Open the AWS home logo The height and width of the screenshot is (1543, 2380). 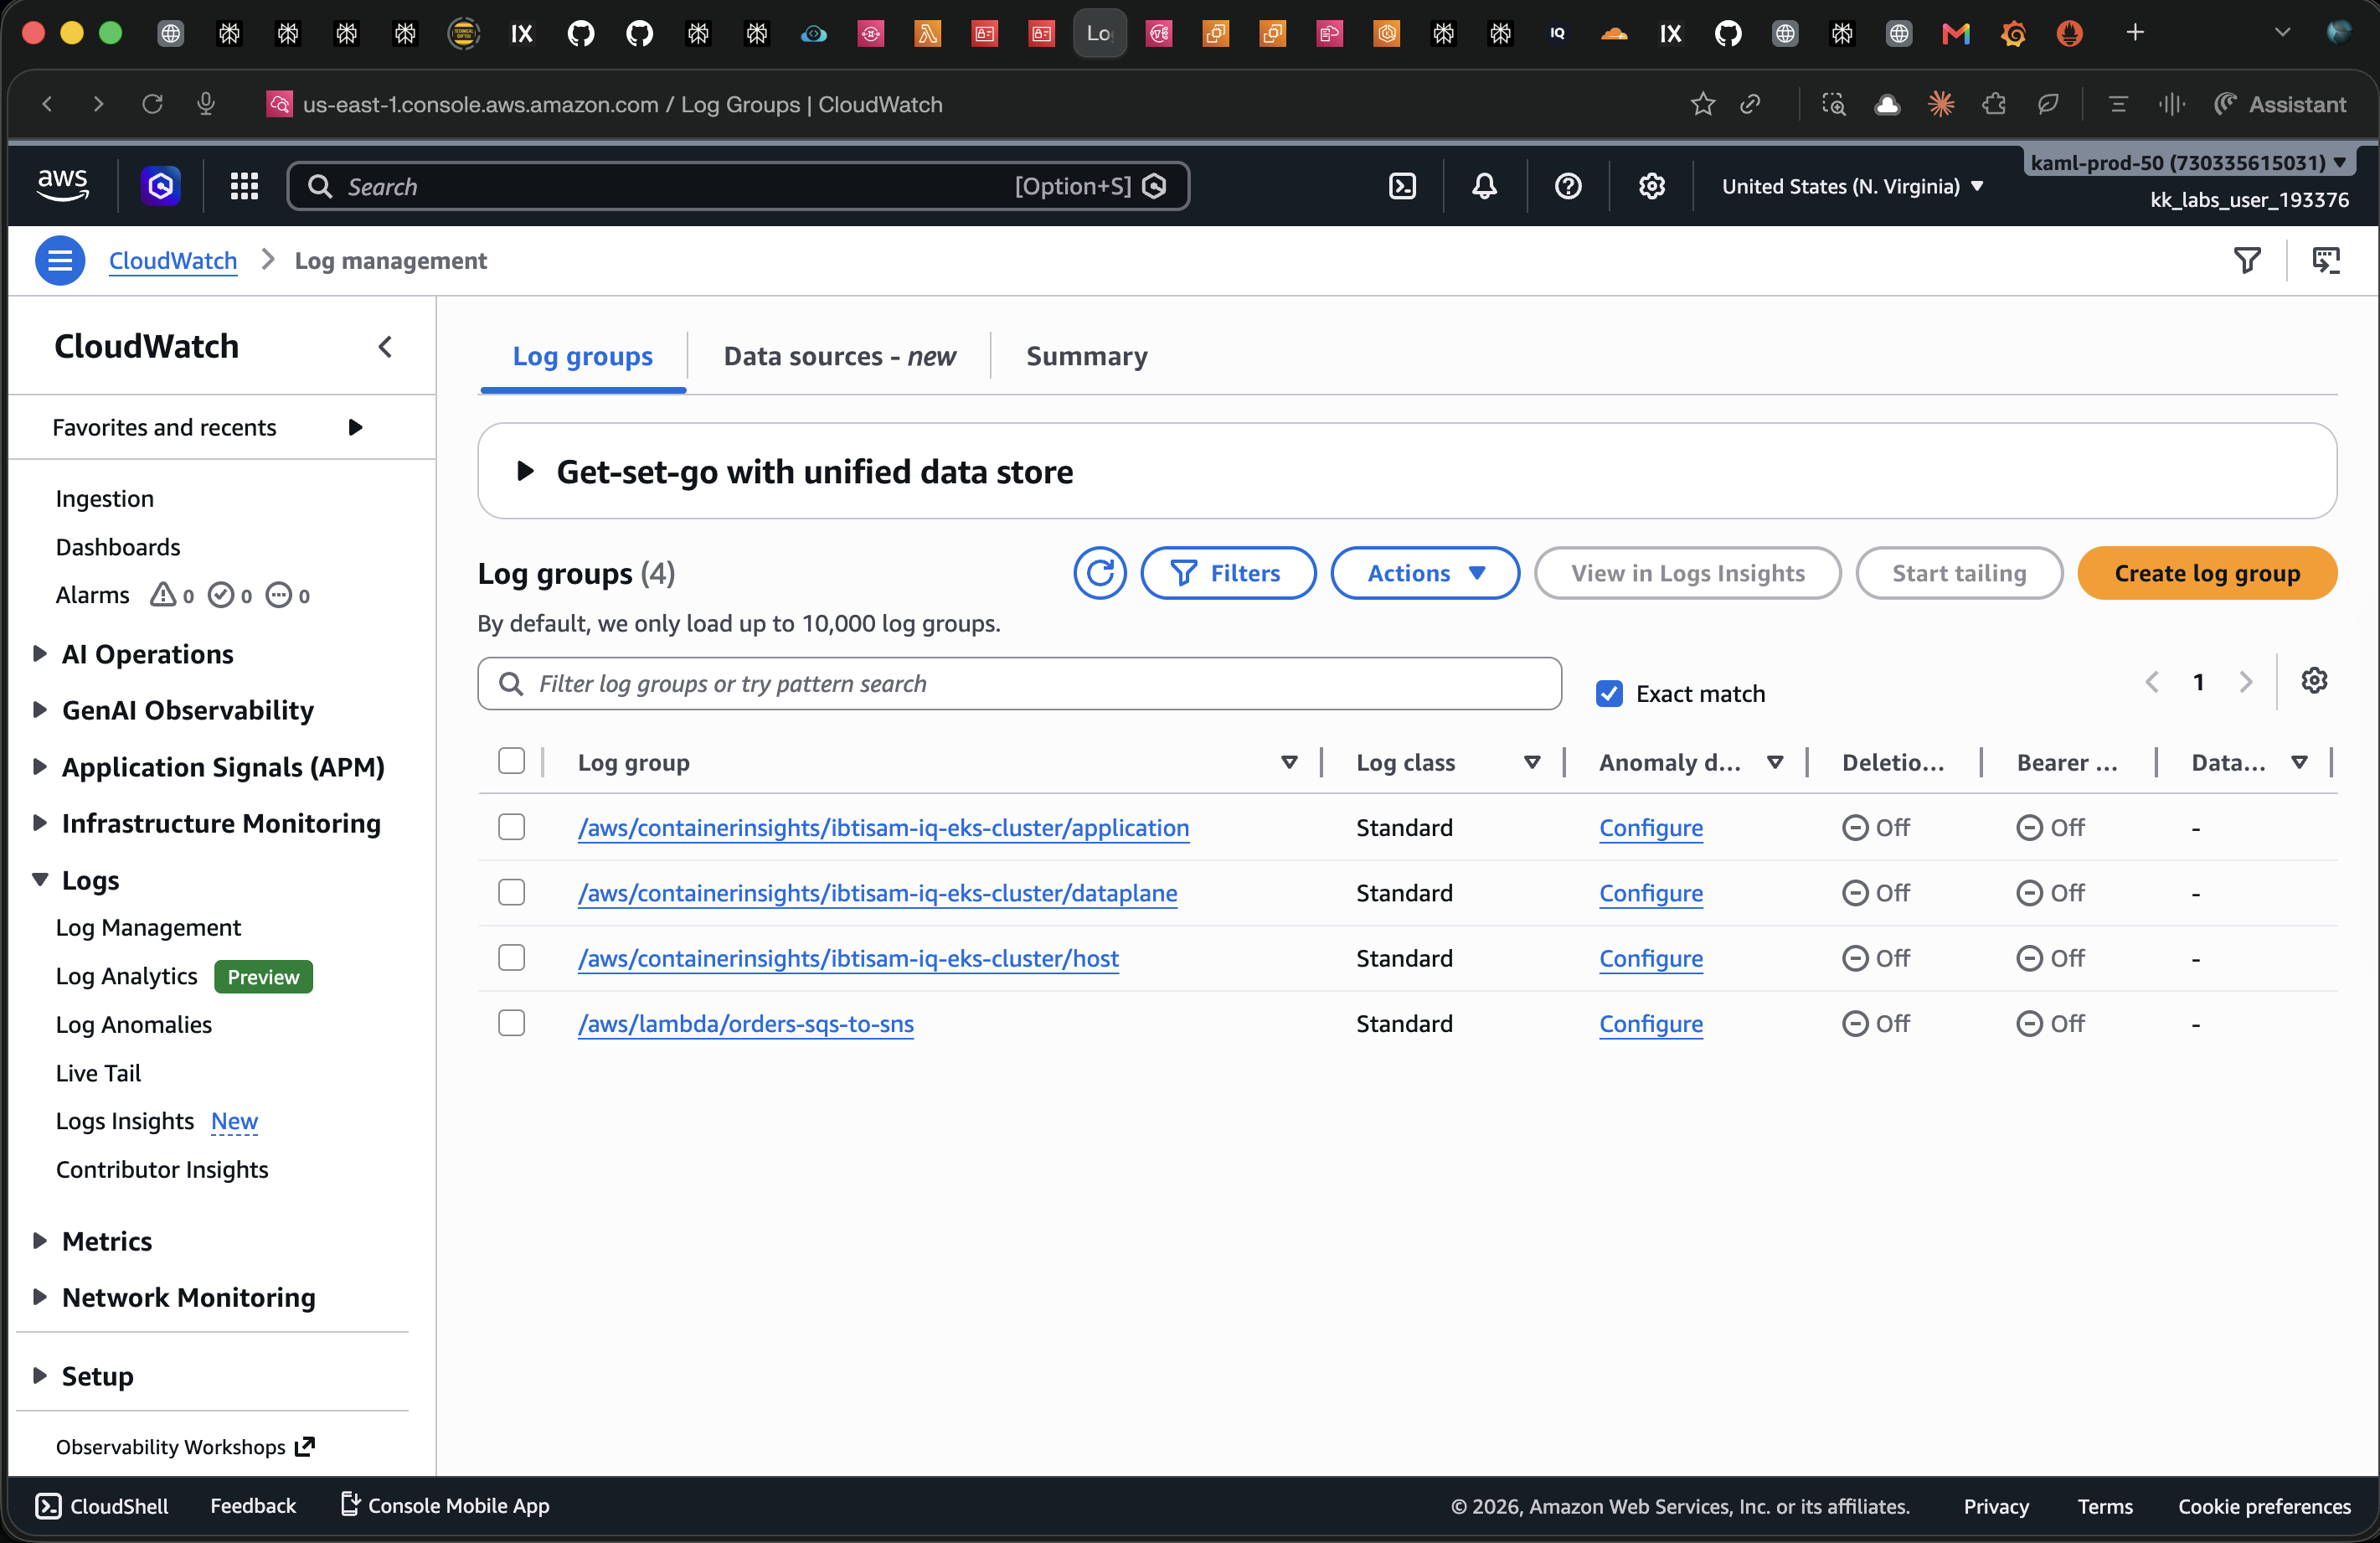(62, 186)
